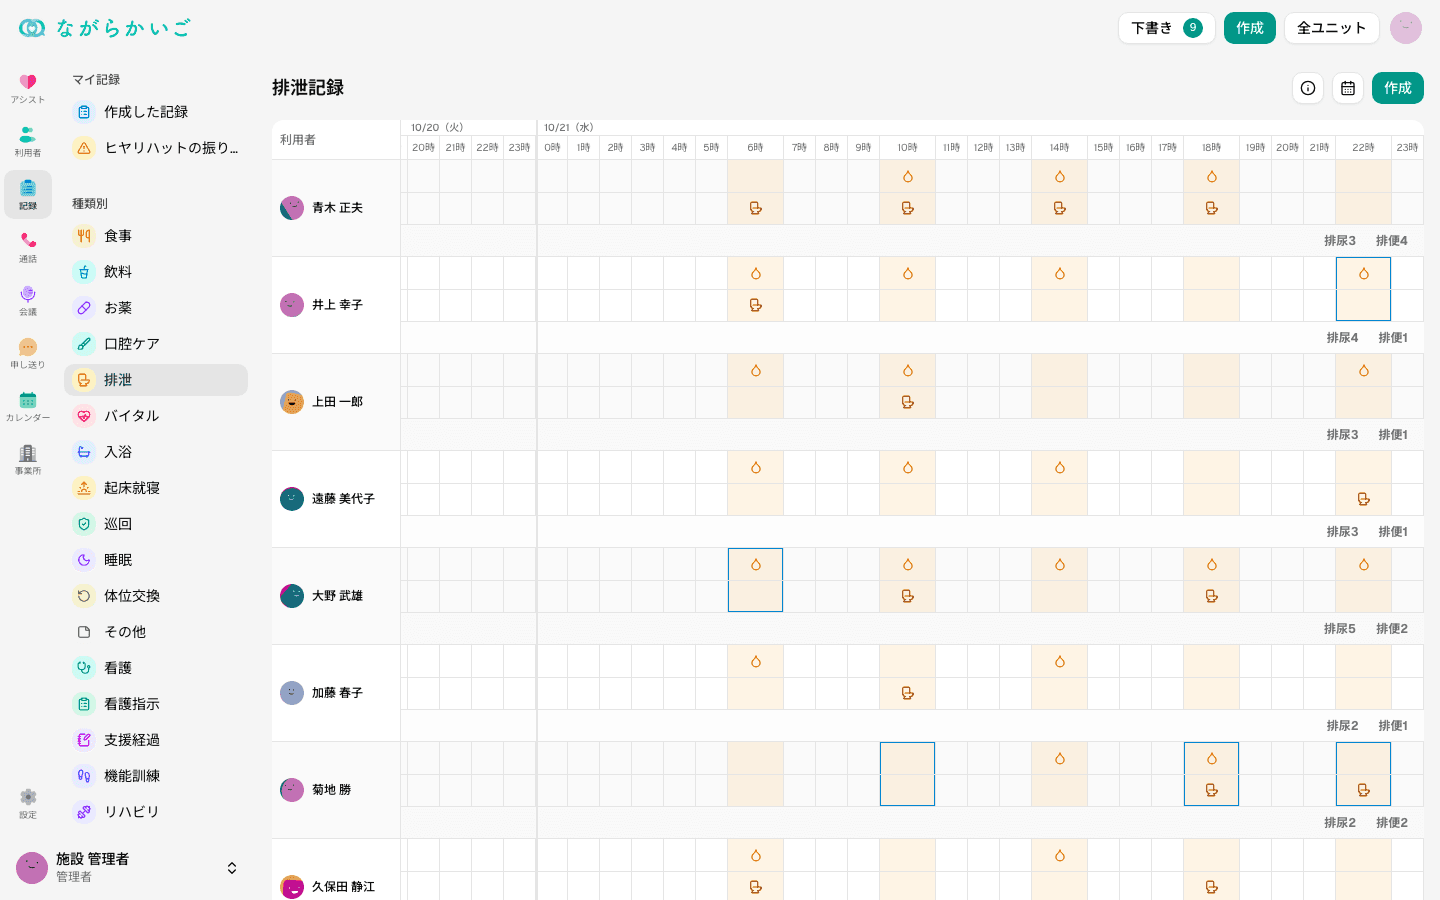This screenshot has width=1440, height=900.
Task: Open 起床就寝 records
Action: coord(156,488)
